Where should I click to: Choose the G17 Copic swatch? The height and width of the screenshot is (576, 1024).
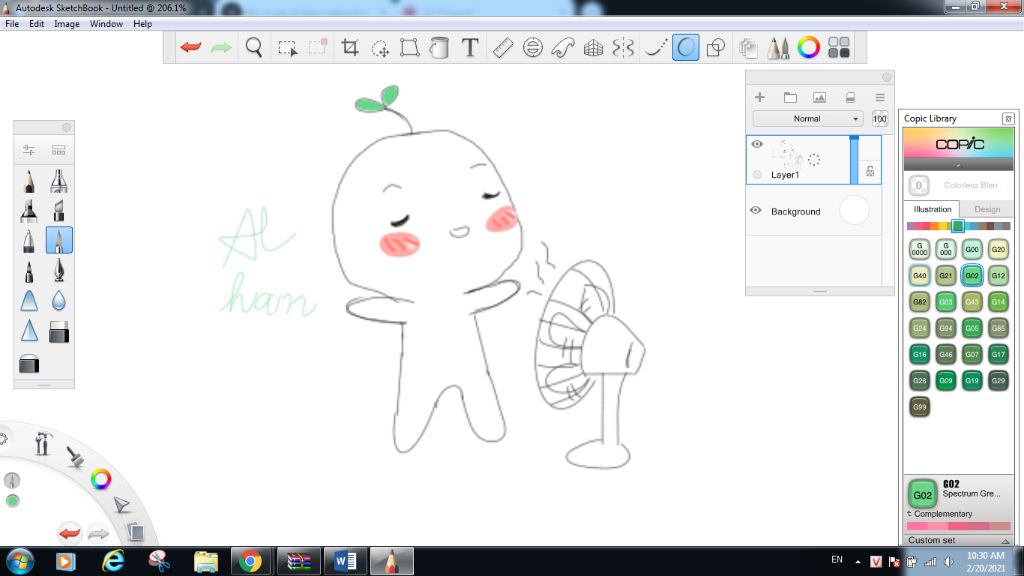(998, 354)
